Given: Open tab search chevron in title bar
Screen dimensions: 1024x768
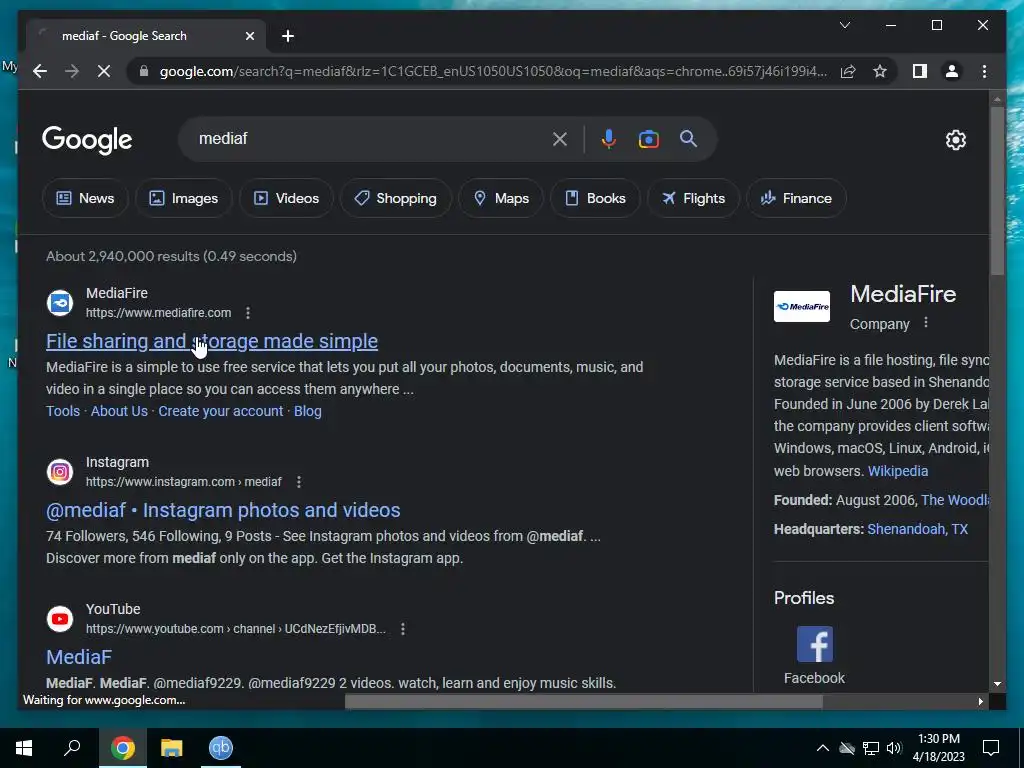Looking at the screenshot, I should pyautogui.click(x=844, y=25).
